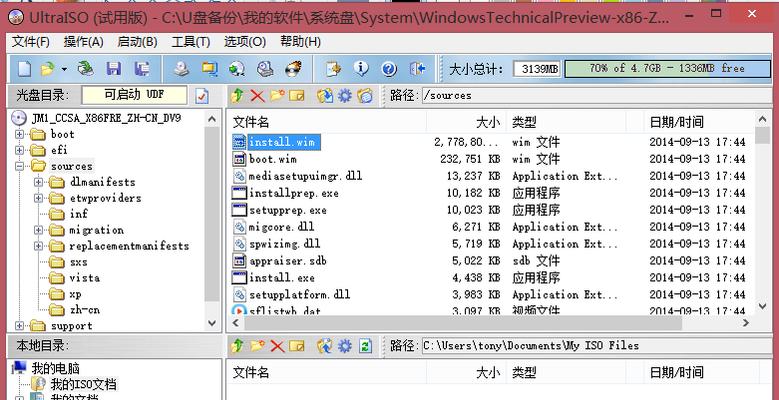Click Rename icon in disc toolbar
Screen dimensions: 779x400
[x=297, y=95]
